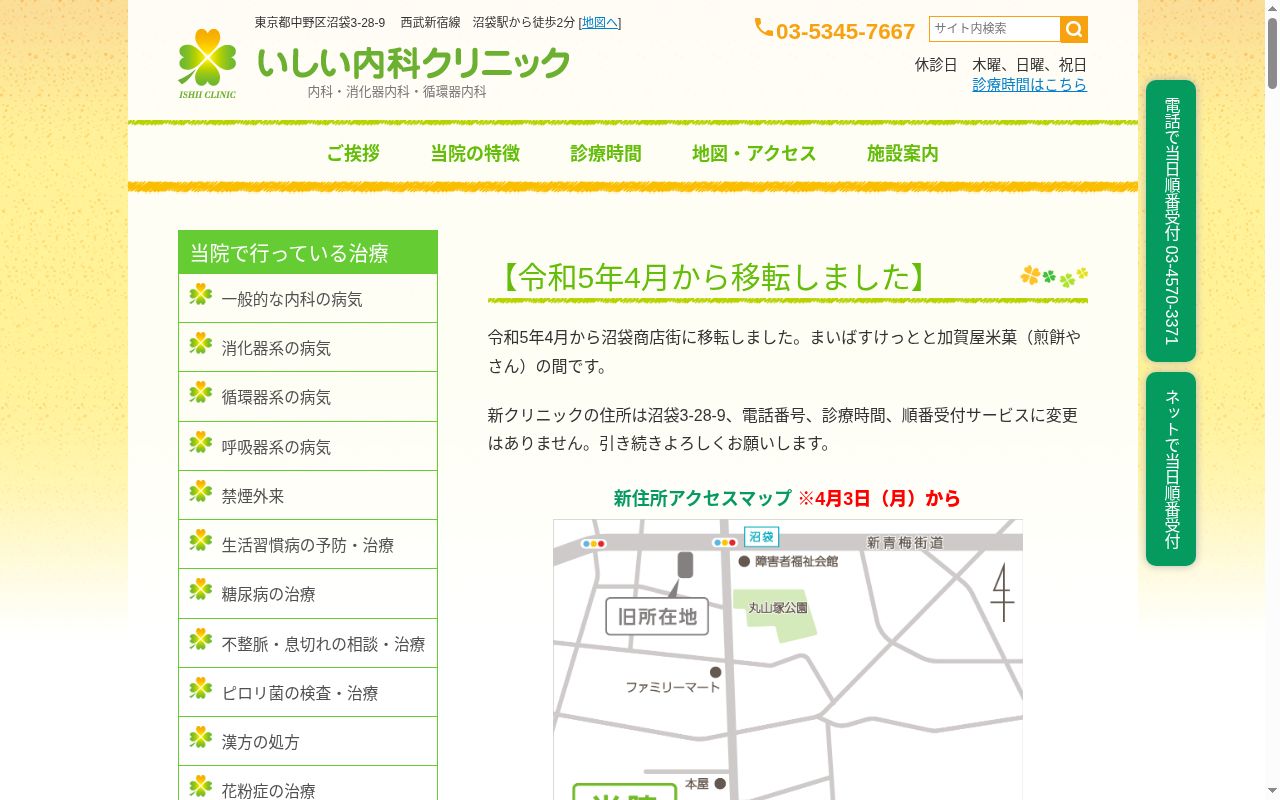
Task: Open 不整脈・息切れの相談・治療 sidebar entry
Action: 308,644
